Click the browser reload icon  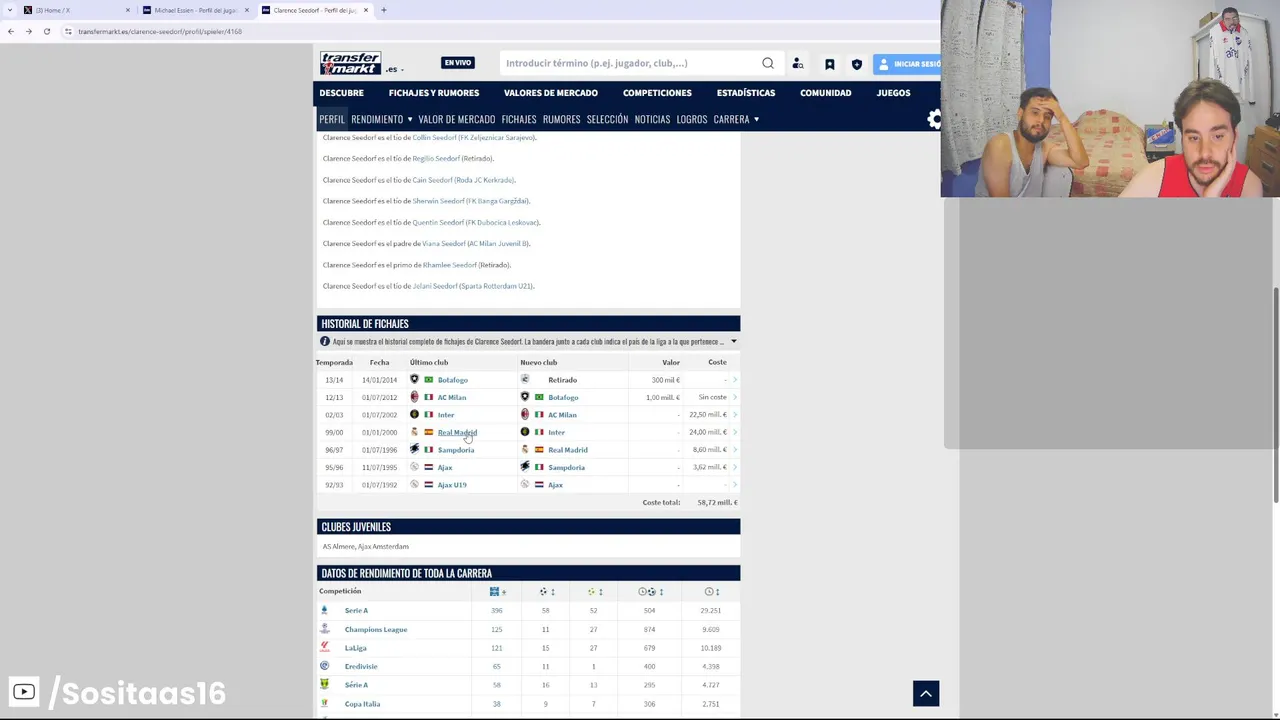46,31
